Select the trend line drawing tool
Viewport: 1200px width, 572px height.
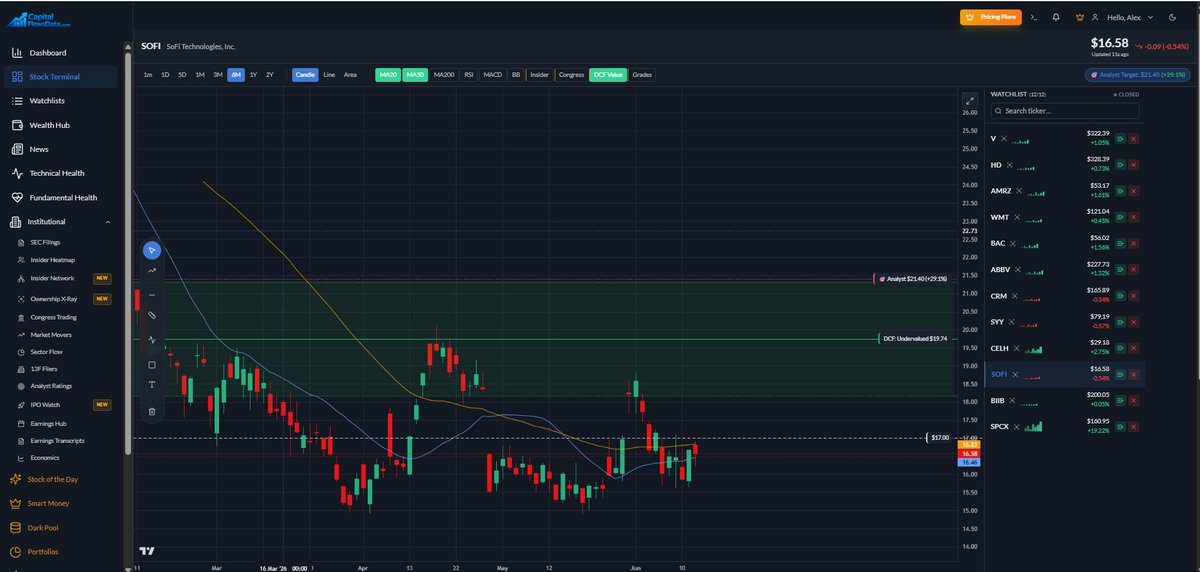point(152,270)
